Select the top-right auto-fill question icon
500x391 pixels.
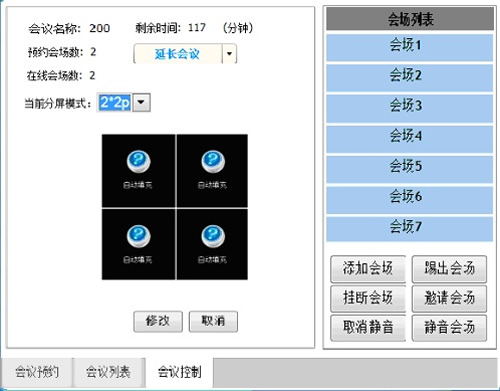coord(213,162)
